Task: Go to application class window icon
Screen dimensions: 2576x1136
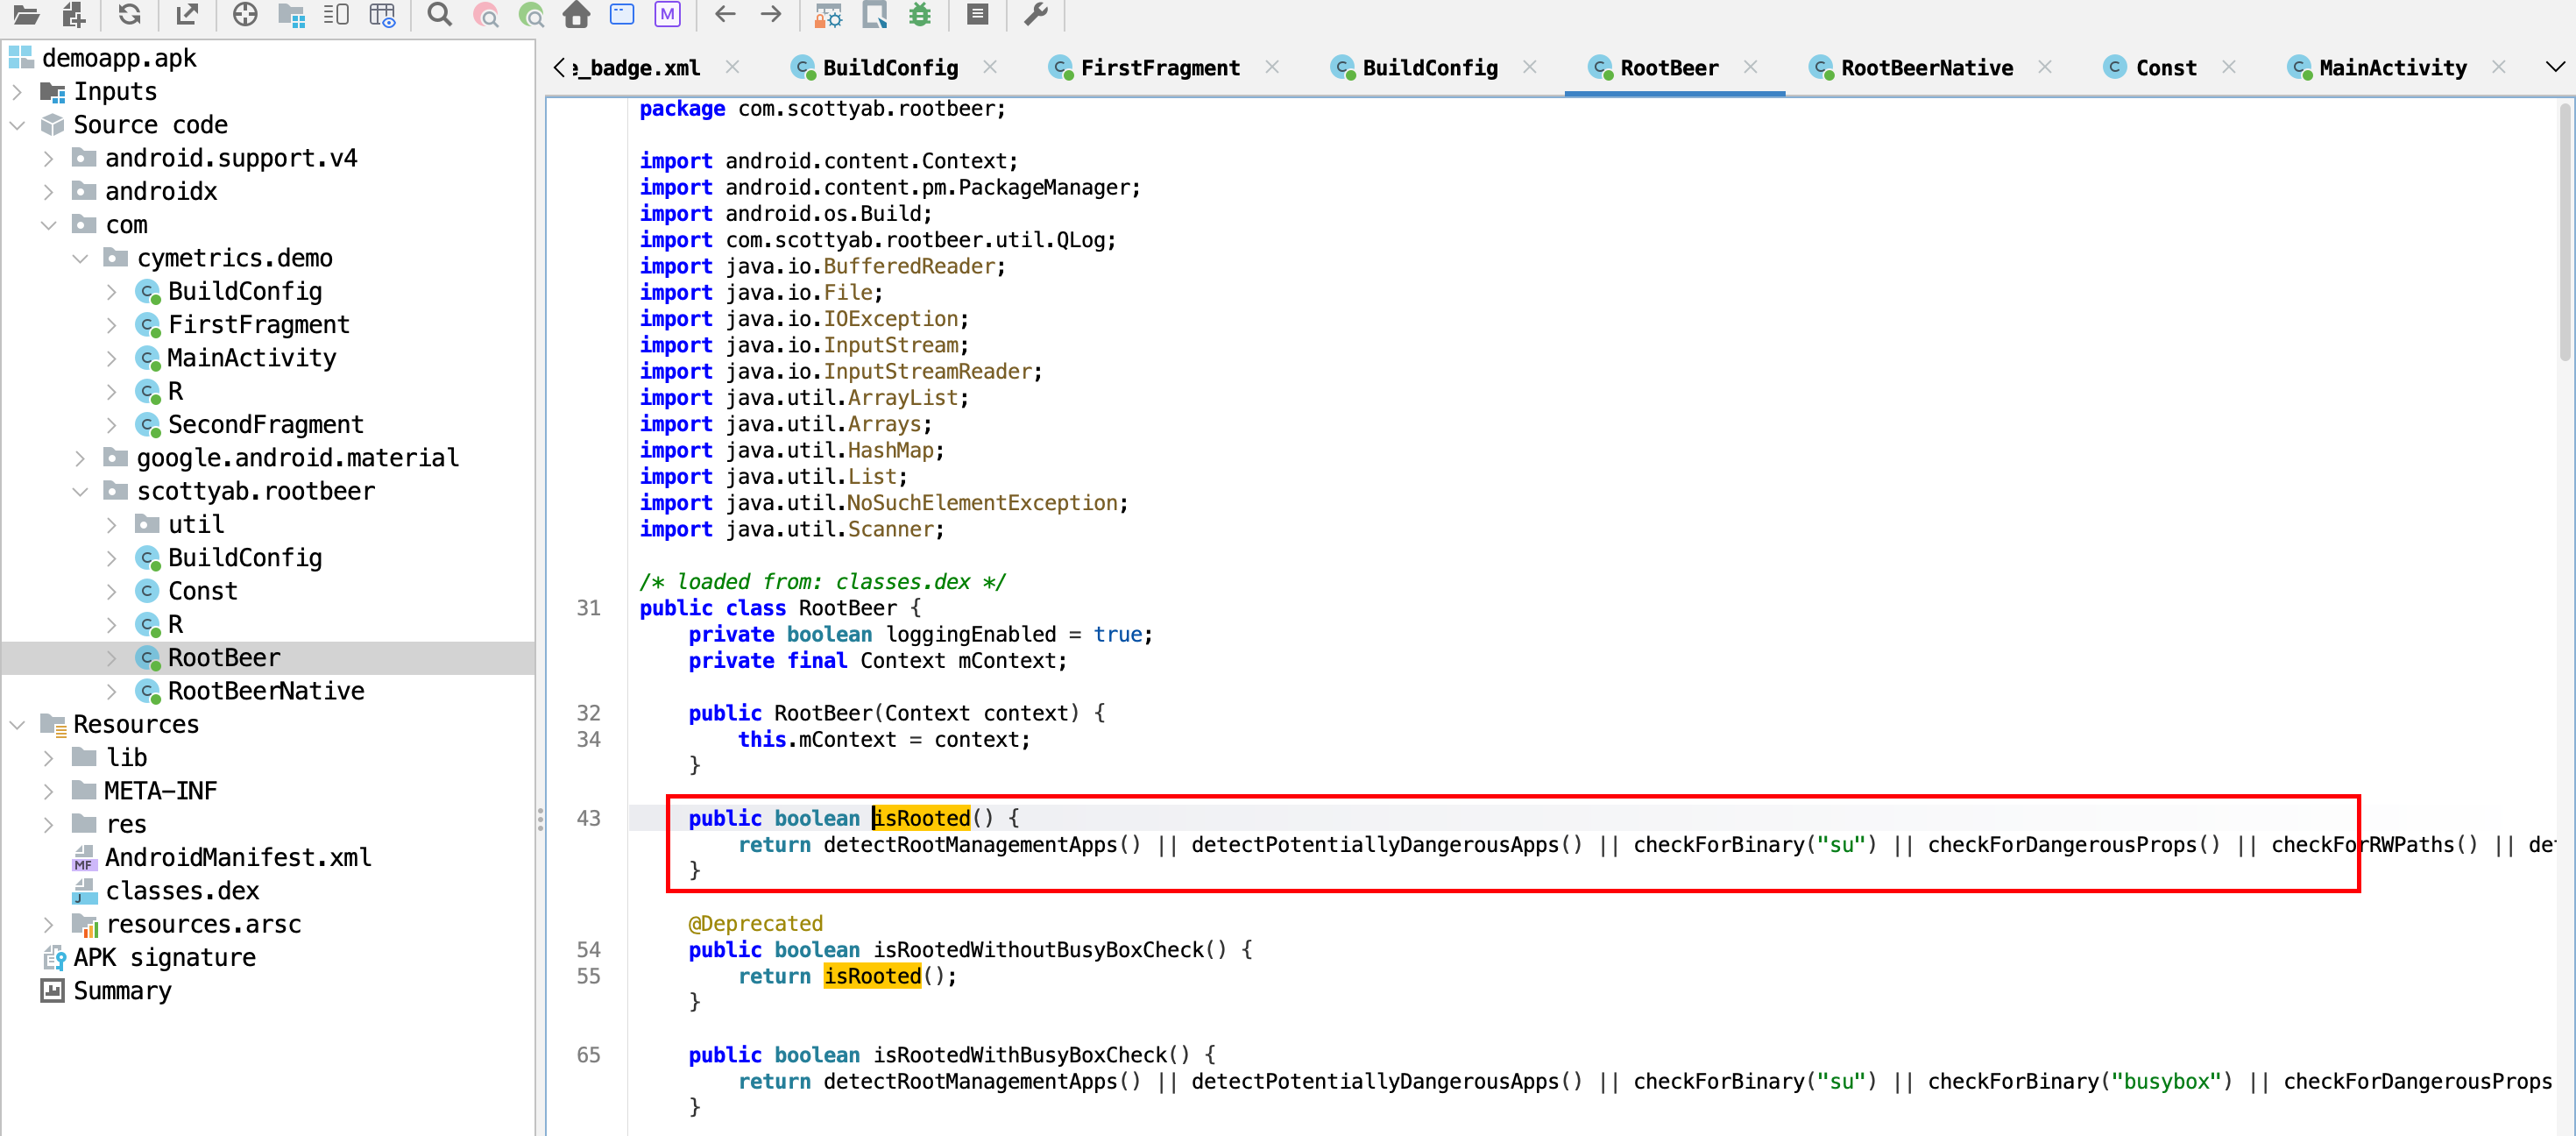Action: [622, 14]
